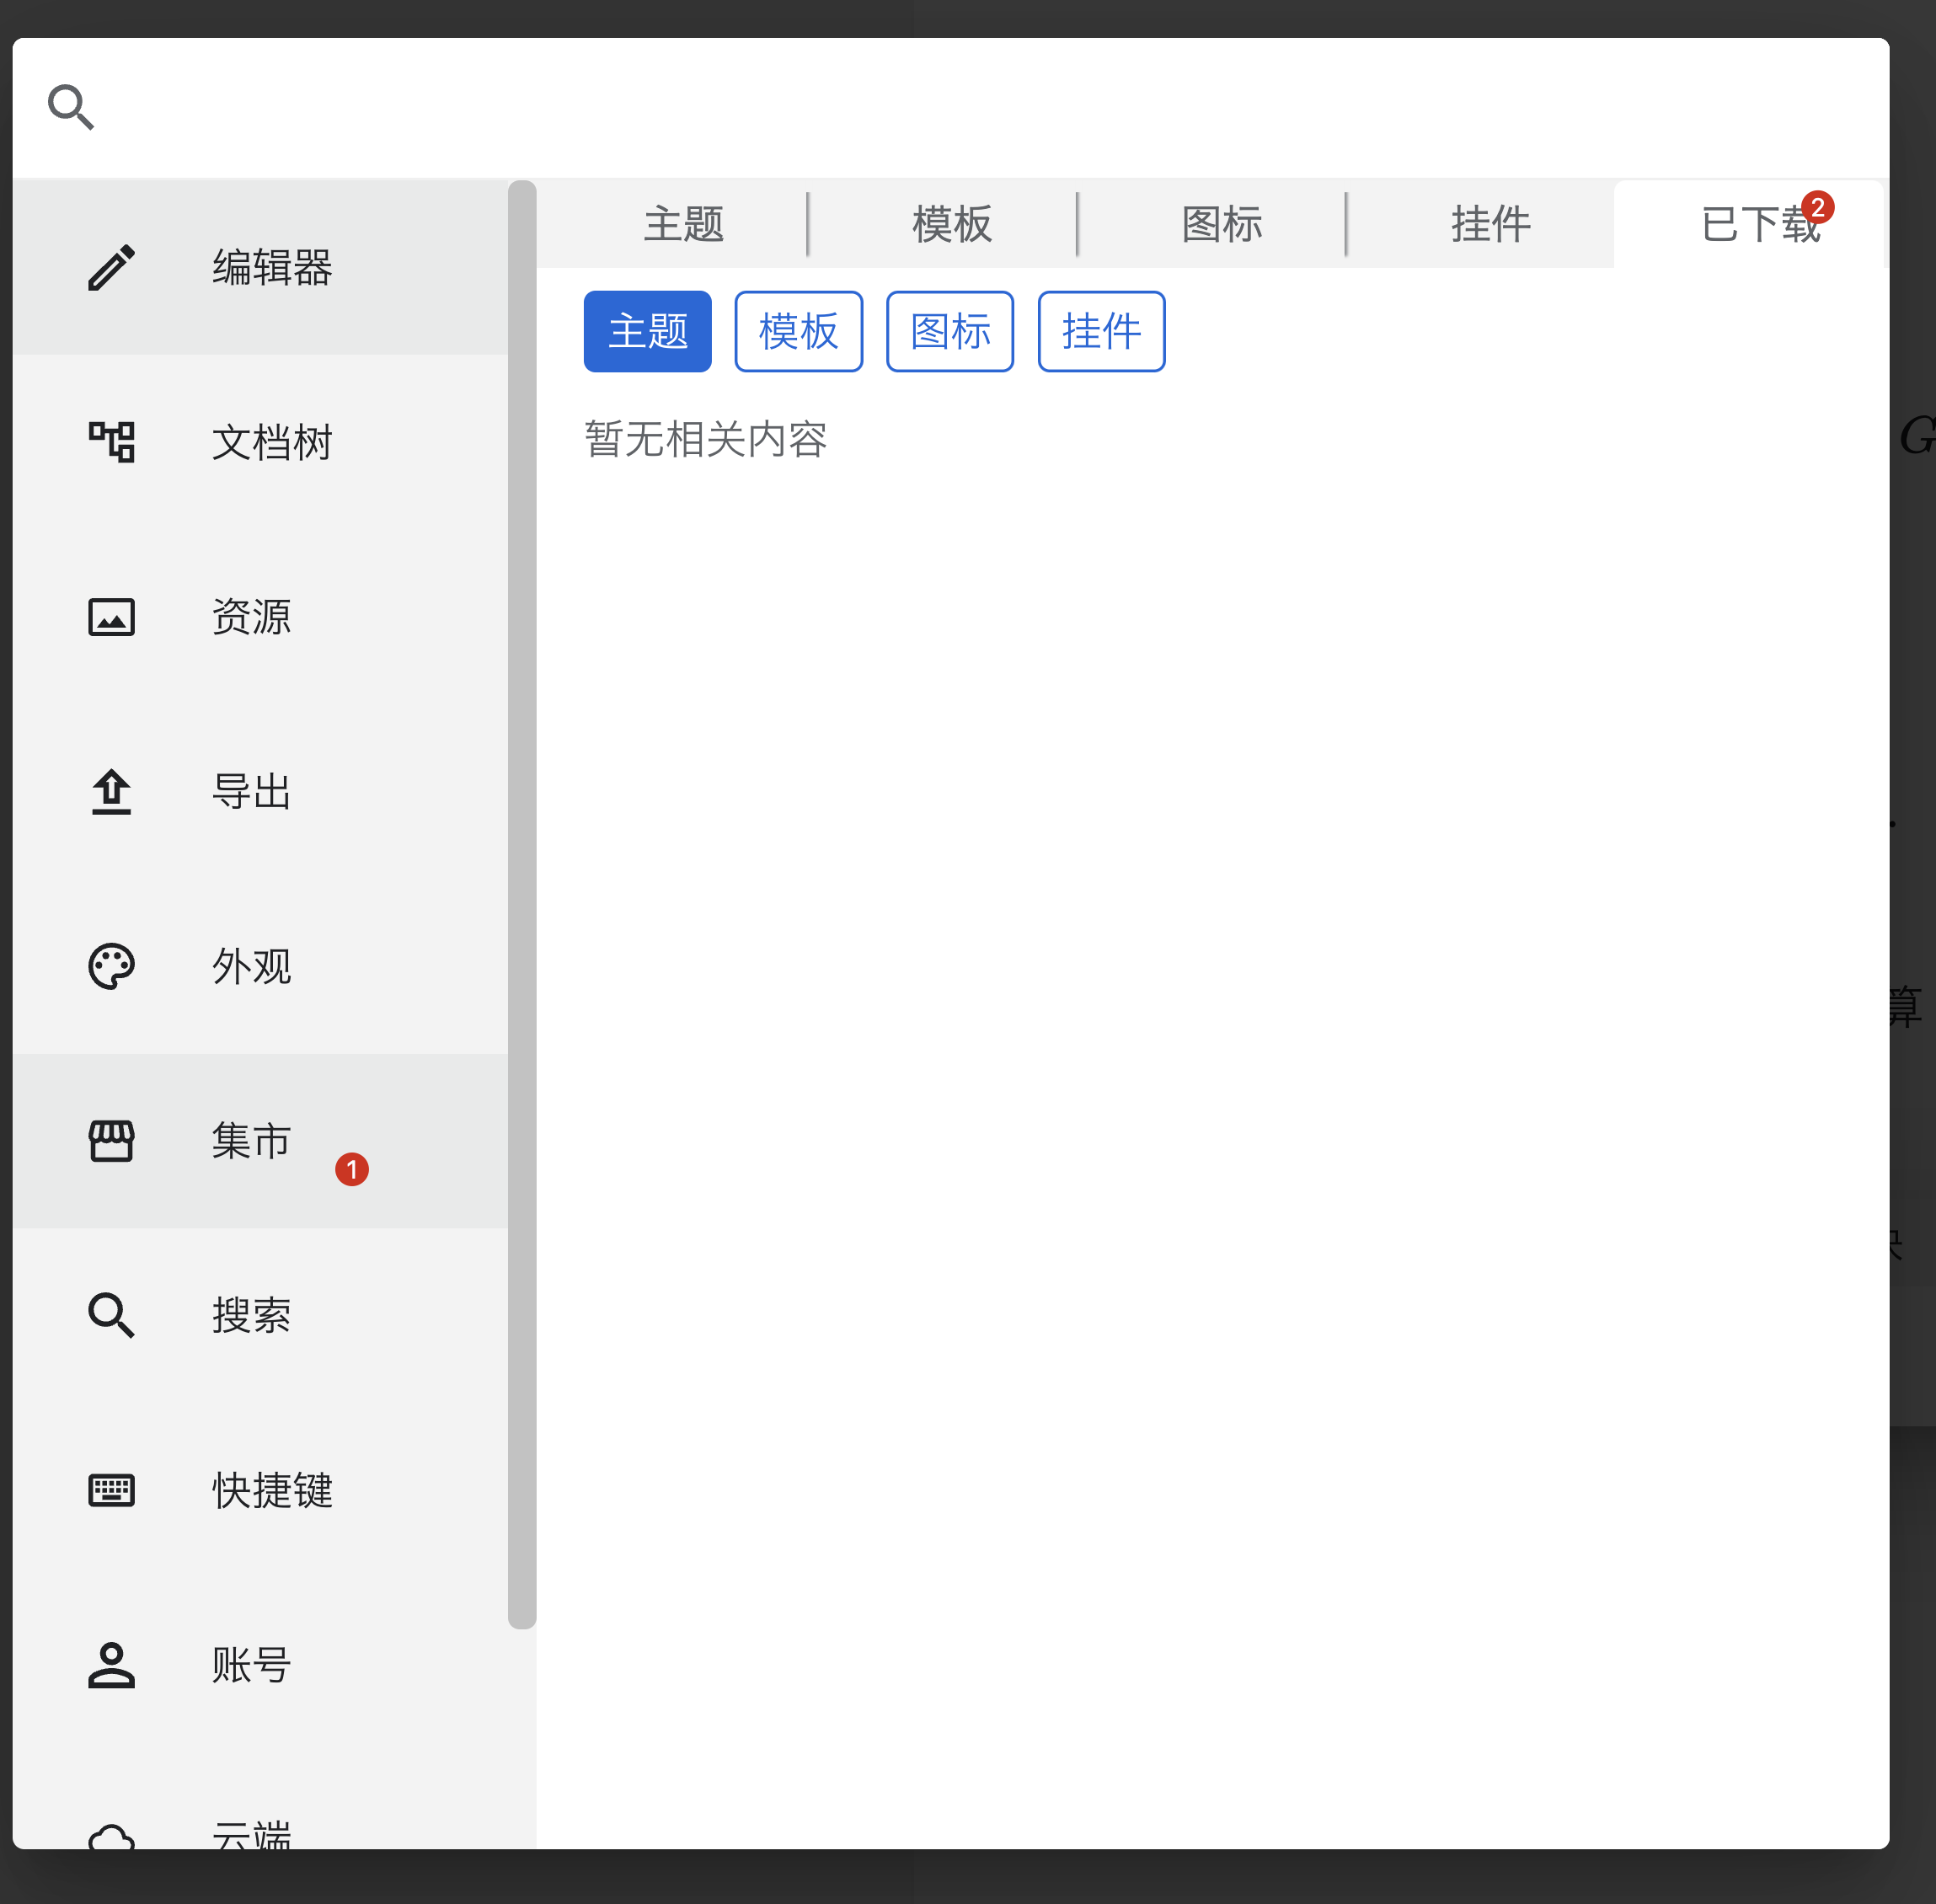This screenshot has height=1904, width=1936.
Task: Open the top 图标 tab
Action: coord(1221,224)
